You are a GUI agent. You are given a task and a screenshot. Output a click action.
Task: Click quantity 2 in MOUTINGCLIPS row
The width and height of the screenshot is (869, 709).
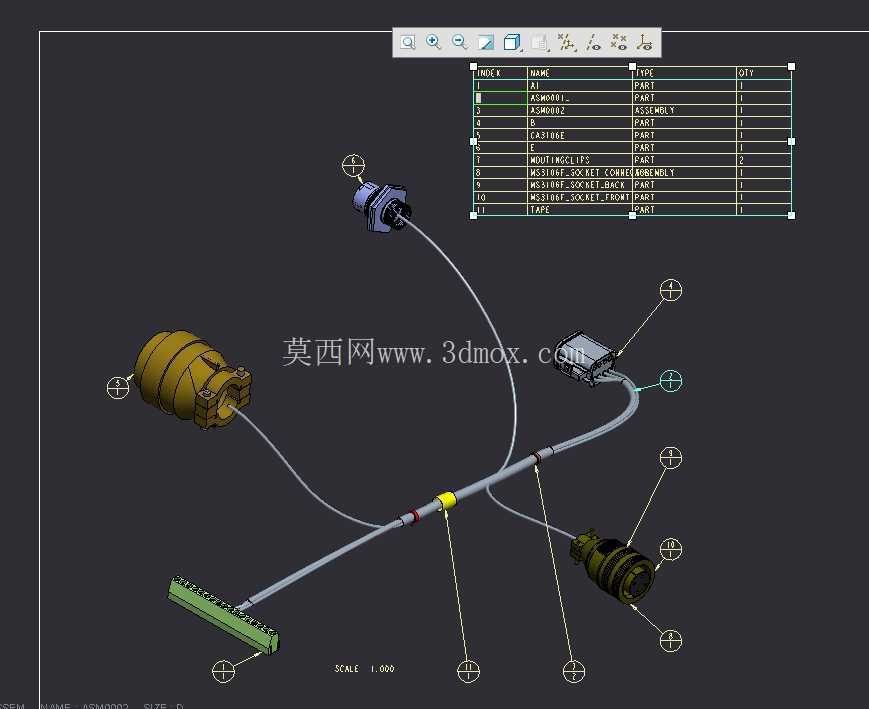764,160
